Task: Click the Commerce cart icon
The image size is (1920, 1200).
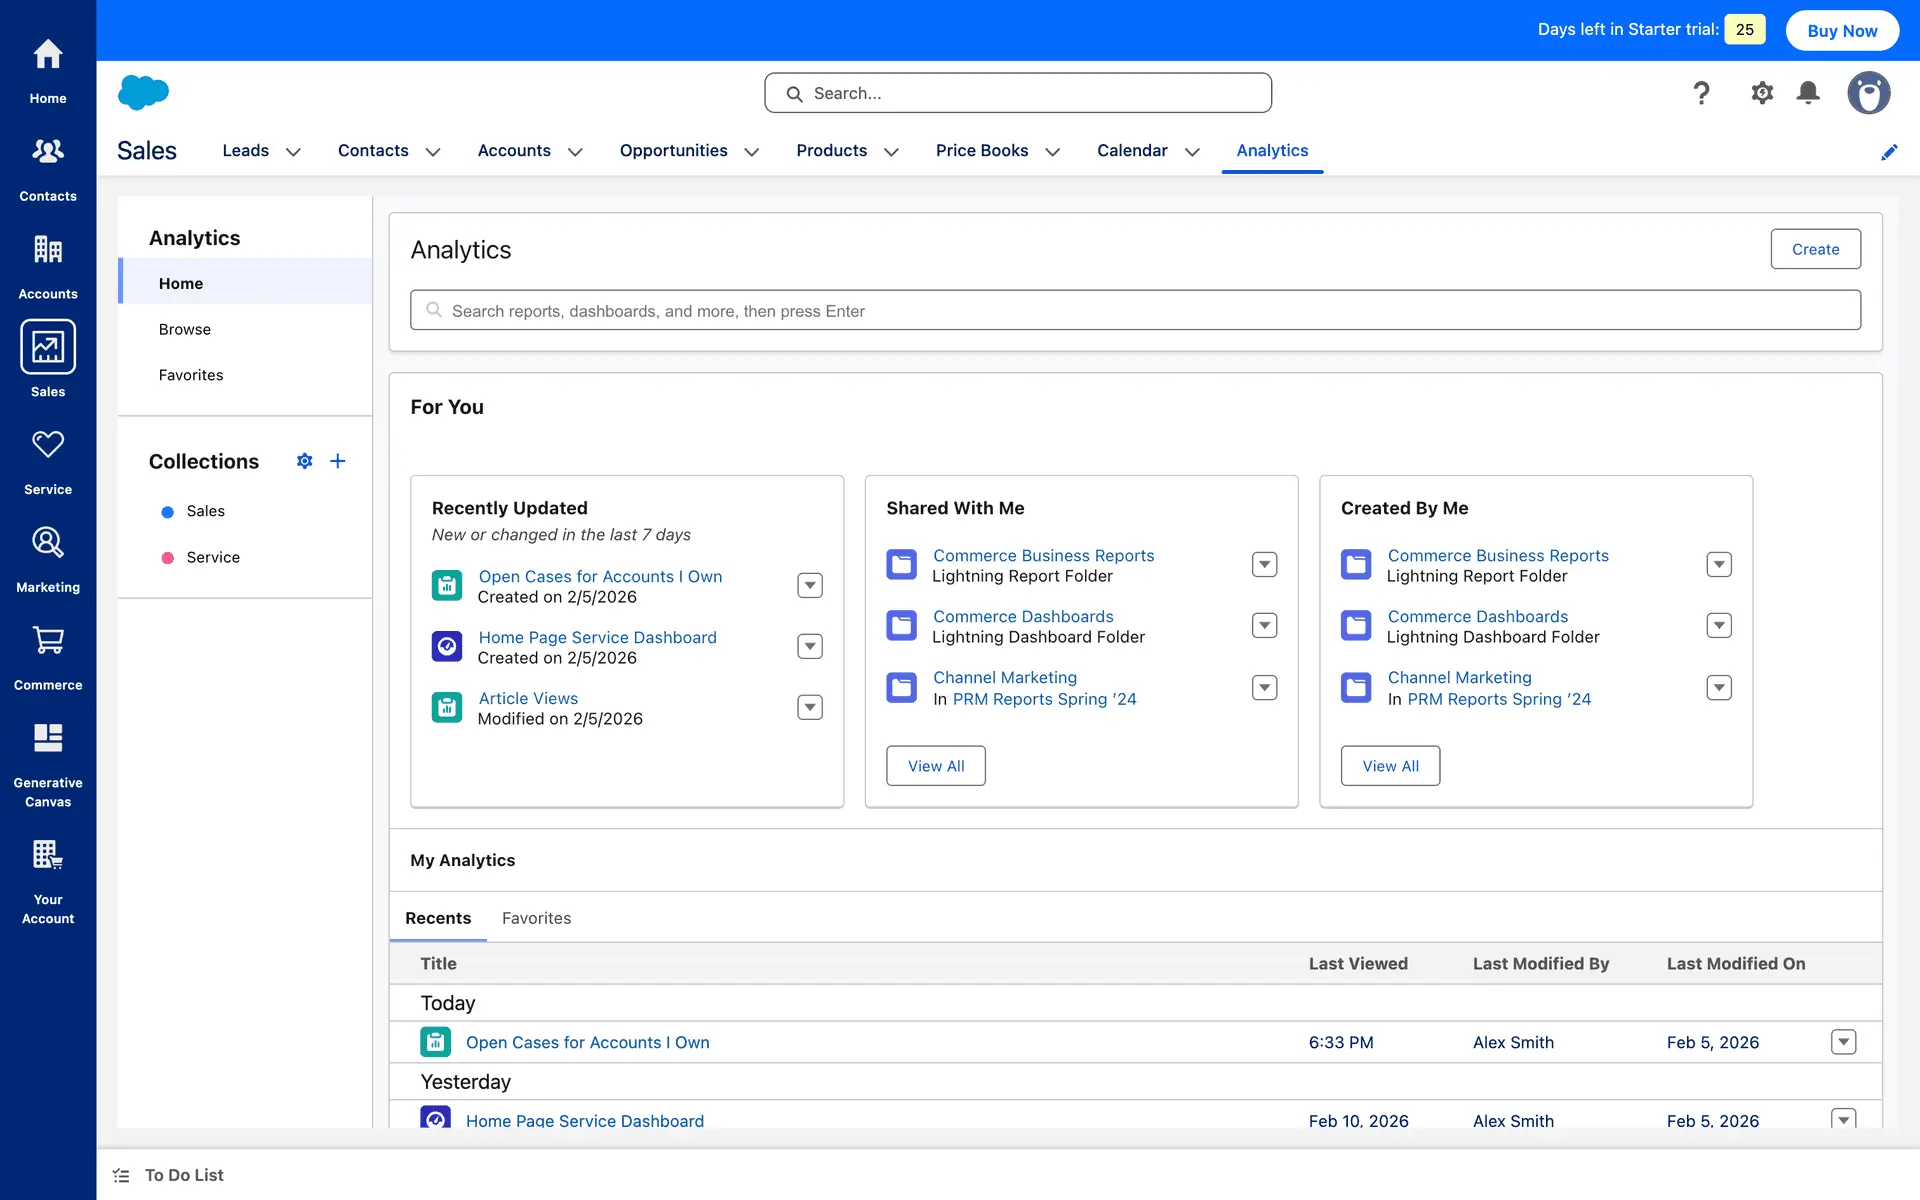Action: pyautogui.click(x=47, y=640)
